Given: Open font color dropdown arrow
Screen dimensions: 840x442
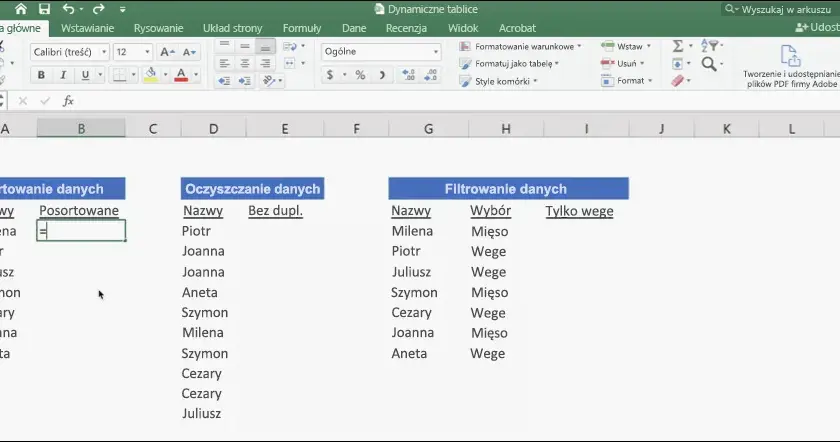Looking at the screenshot, I should click(196, 75).
